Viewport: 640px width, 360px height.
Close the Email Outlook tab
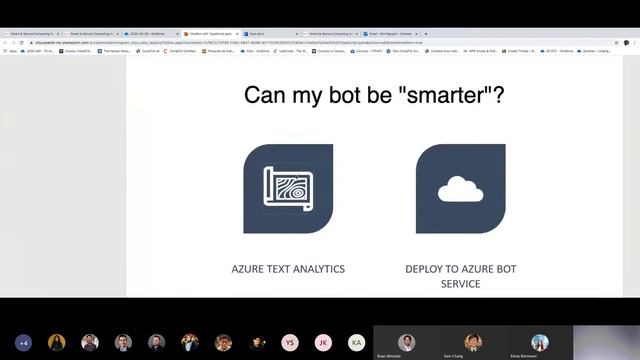(x=416, y=34)
